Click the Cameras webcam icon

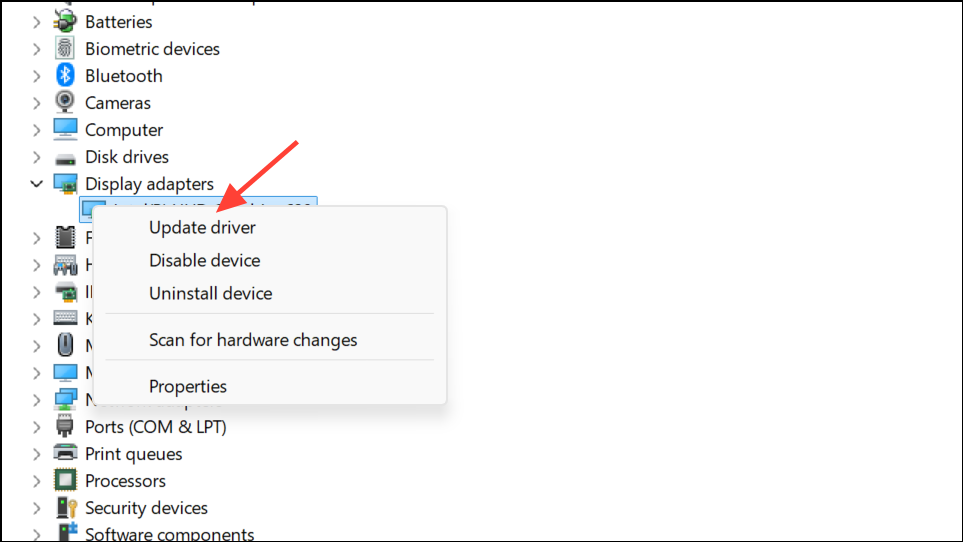pyautogui.click(x=65, y=103)
